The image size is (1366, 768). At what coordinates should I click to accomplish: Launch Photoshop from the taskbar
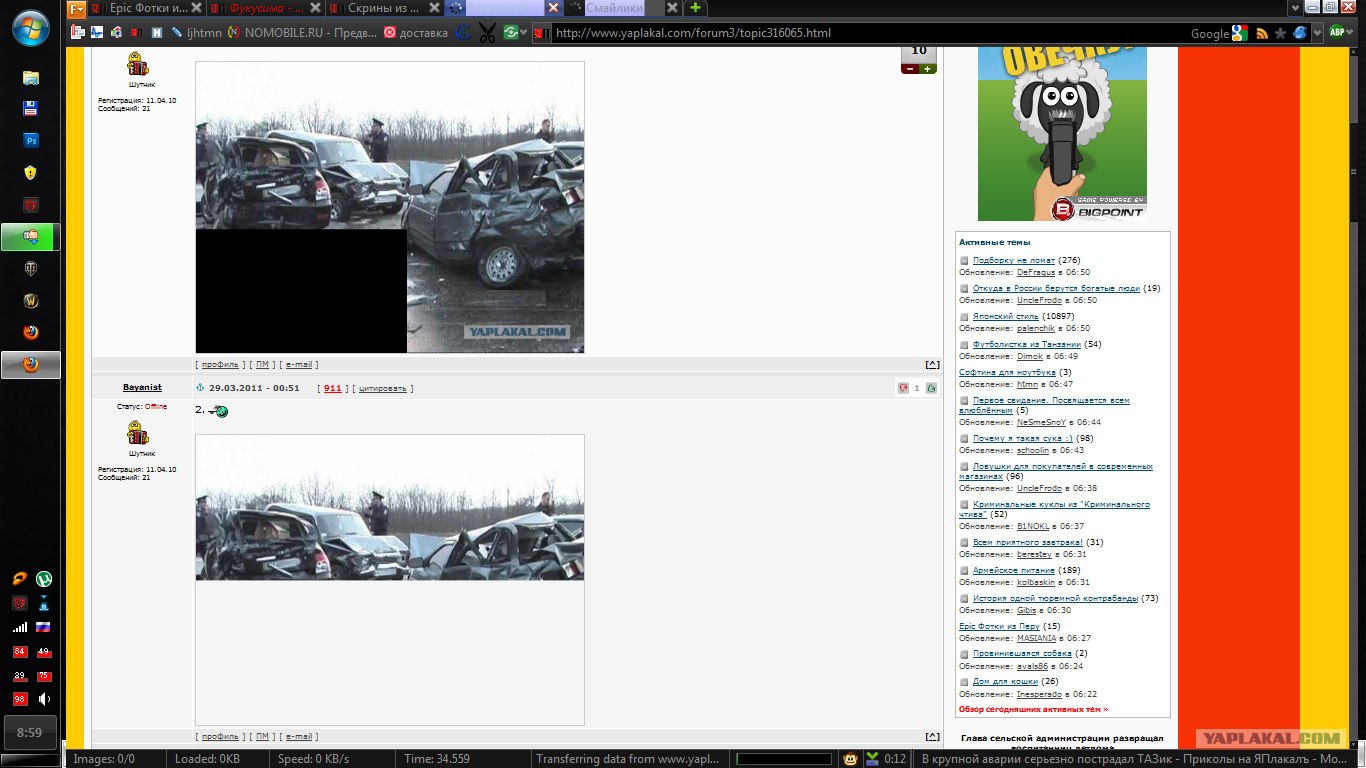coord(31,141)
